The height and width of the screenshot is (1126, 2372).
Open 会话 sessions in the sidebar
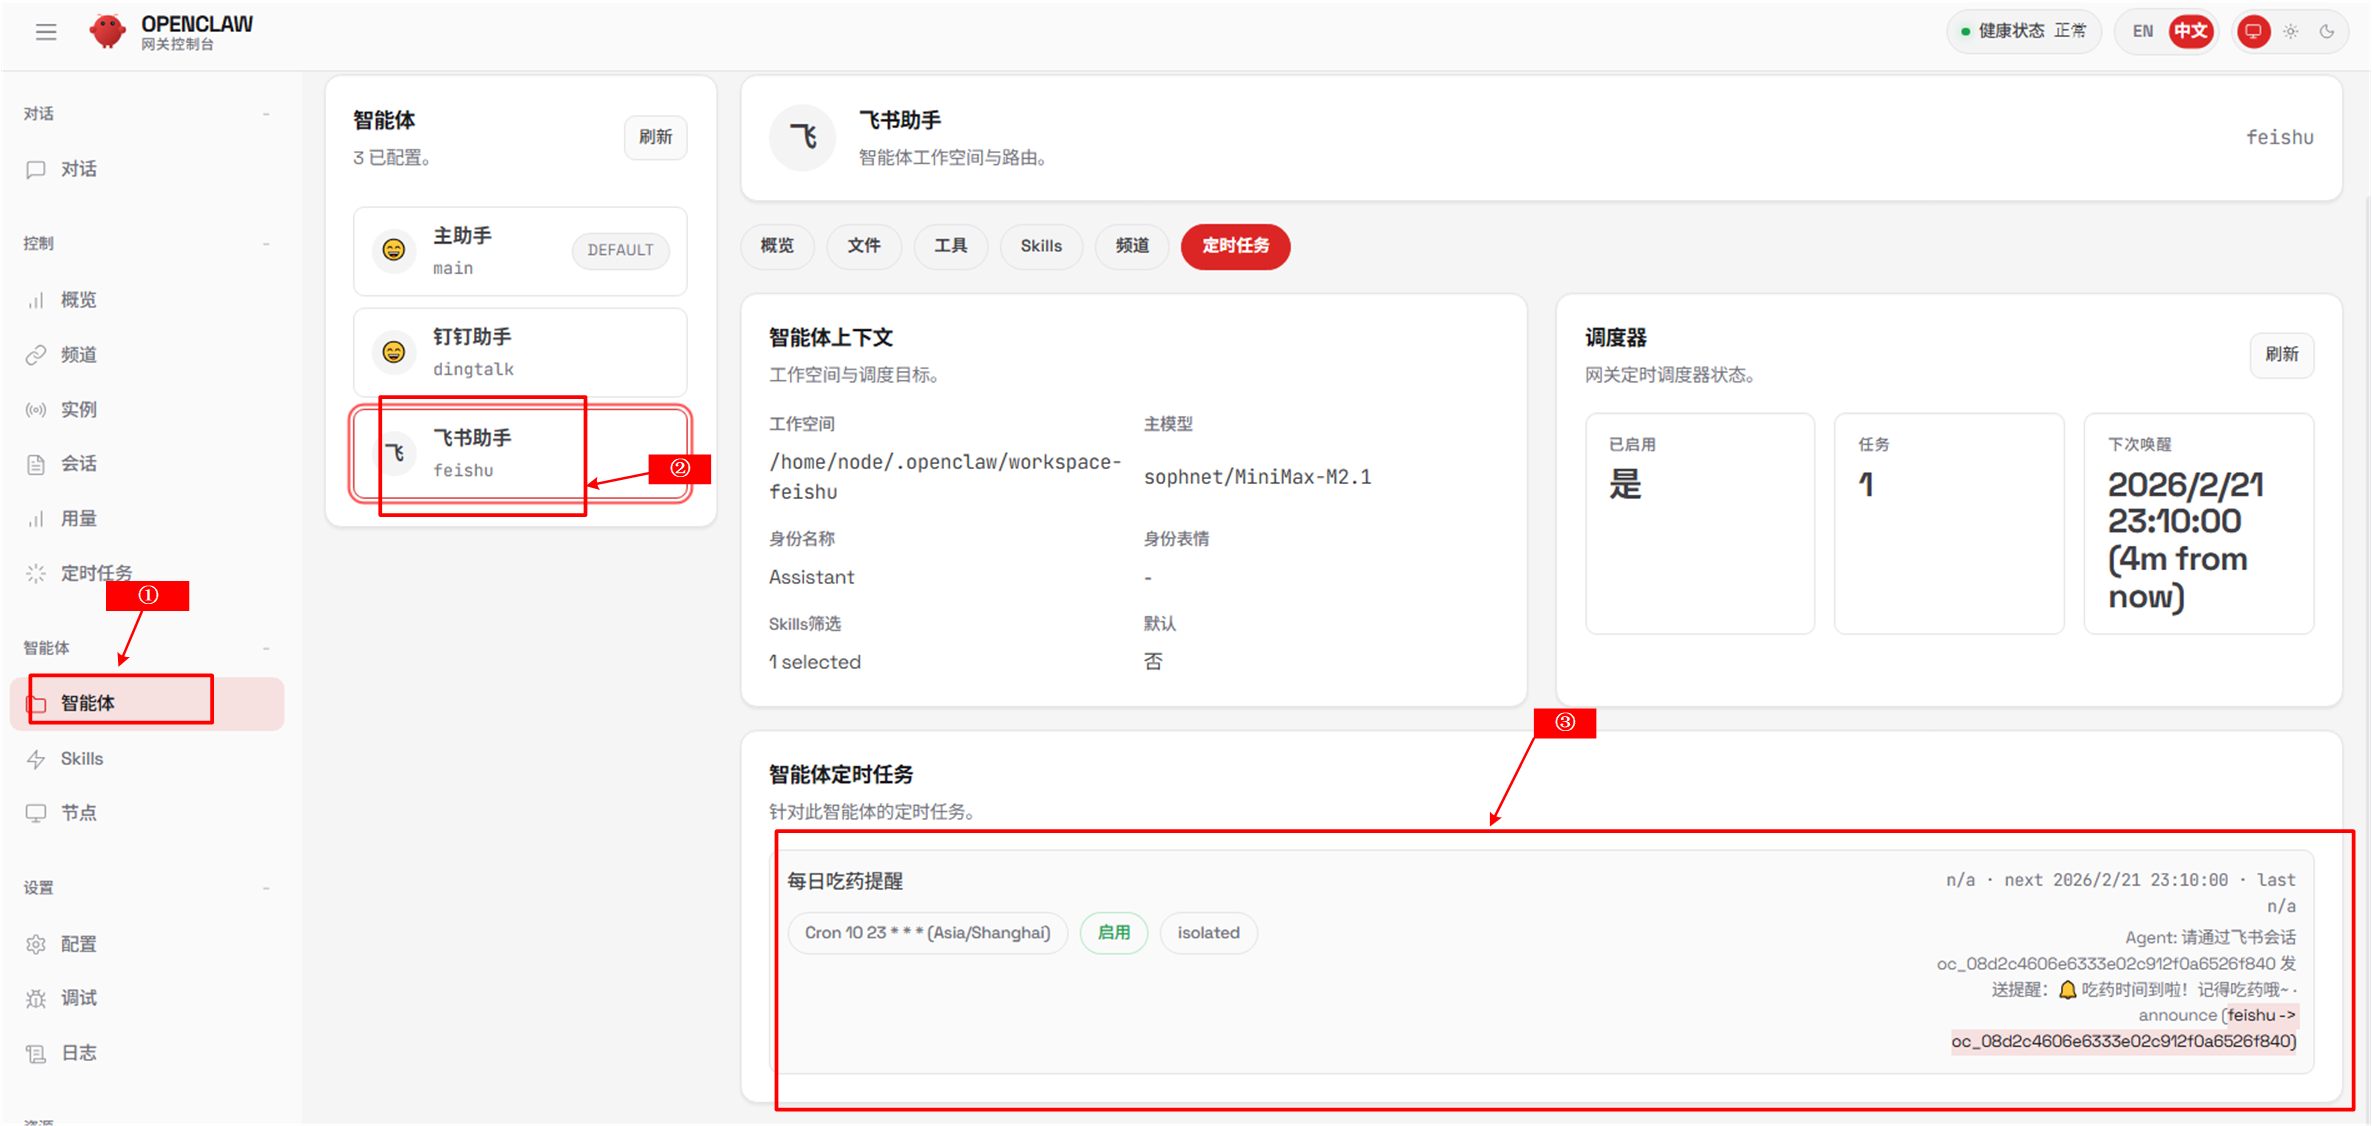[x=147, y=464]
